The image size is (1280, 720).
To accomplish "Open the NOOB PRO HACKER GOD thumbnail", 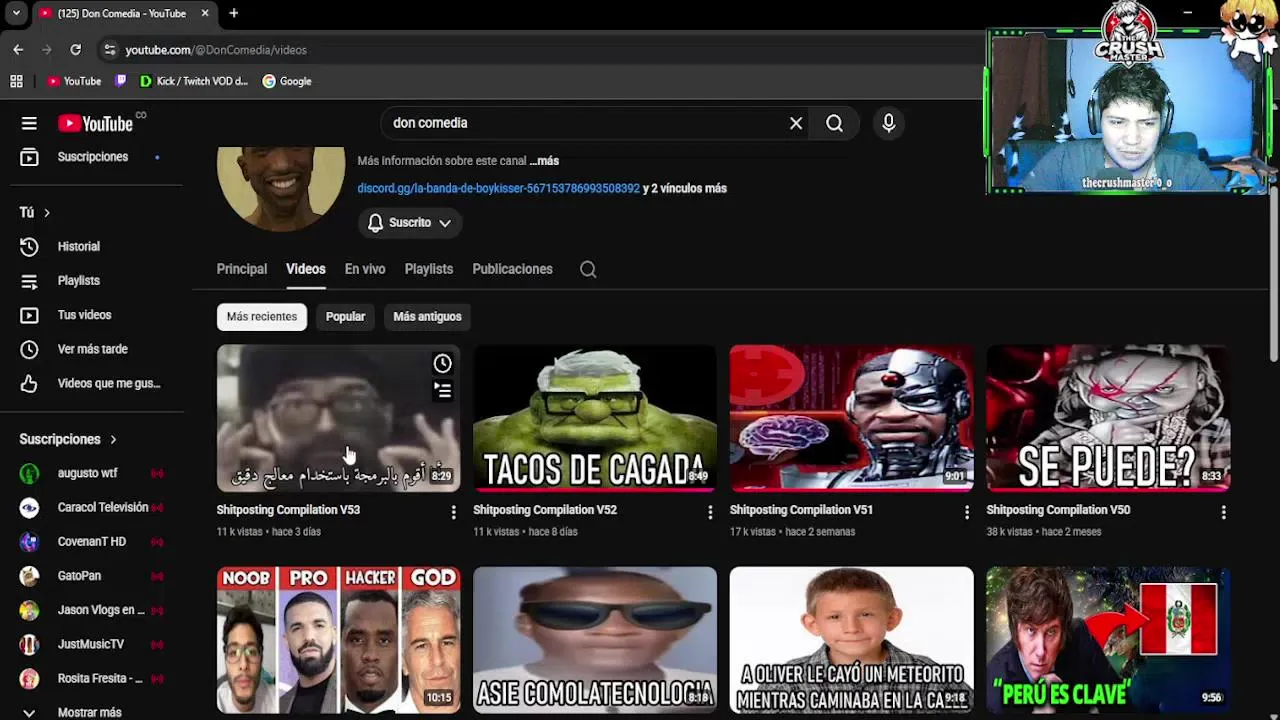I will coord(338,639).
